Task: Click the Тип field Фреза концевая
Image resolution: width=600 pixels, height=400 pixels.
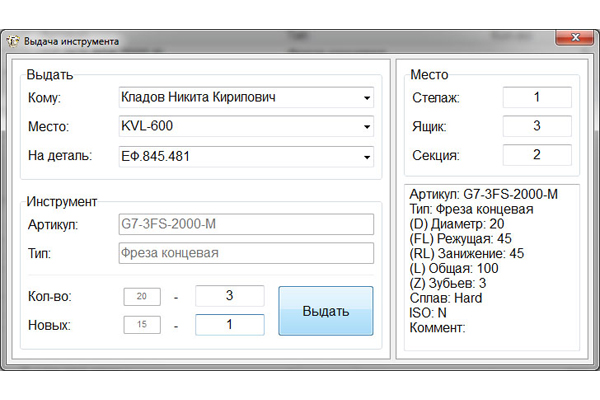Action: pyautogui.click(x=246, y=253)
